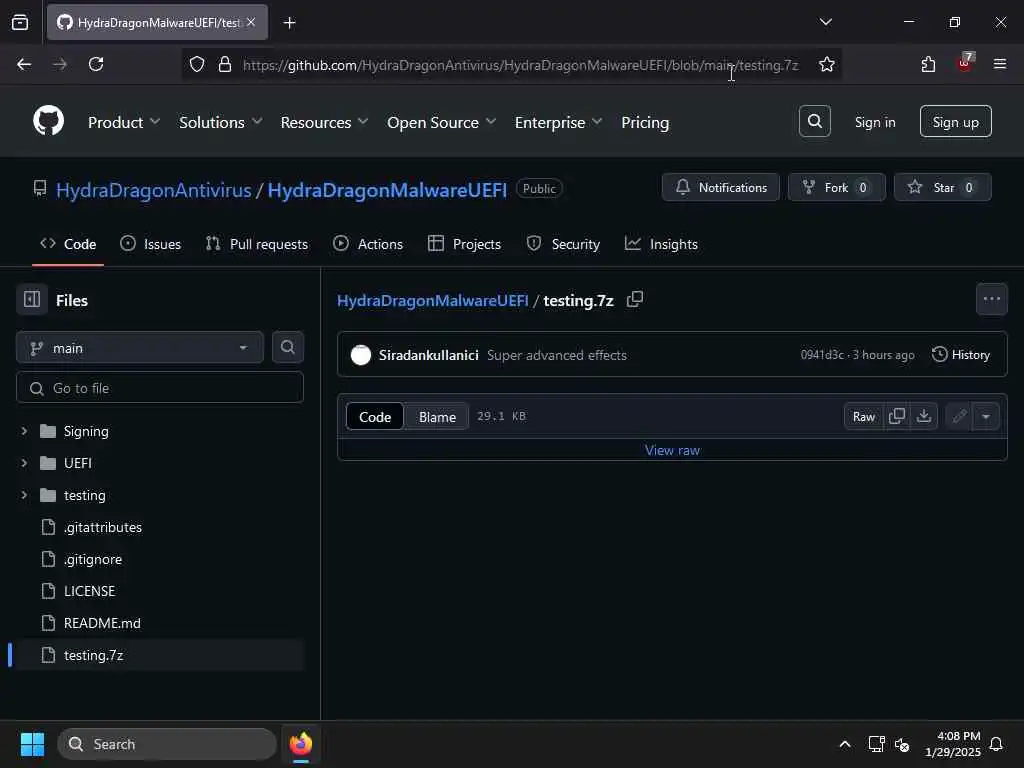This screenshot has height=768, width=1024.
Task: Show hidden system tray icons
Action: (x=844, y=744)
